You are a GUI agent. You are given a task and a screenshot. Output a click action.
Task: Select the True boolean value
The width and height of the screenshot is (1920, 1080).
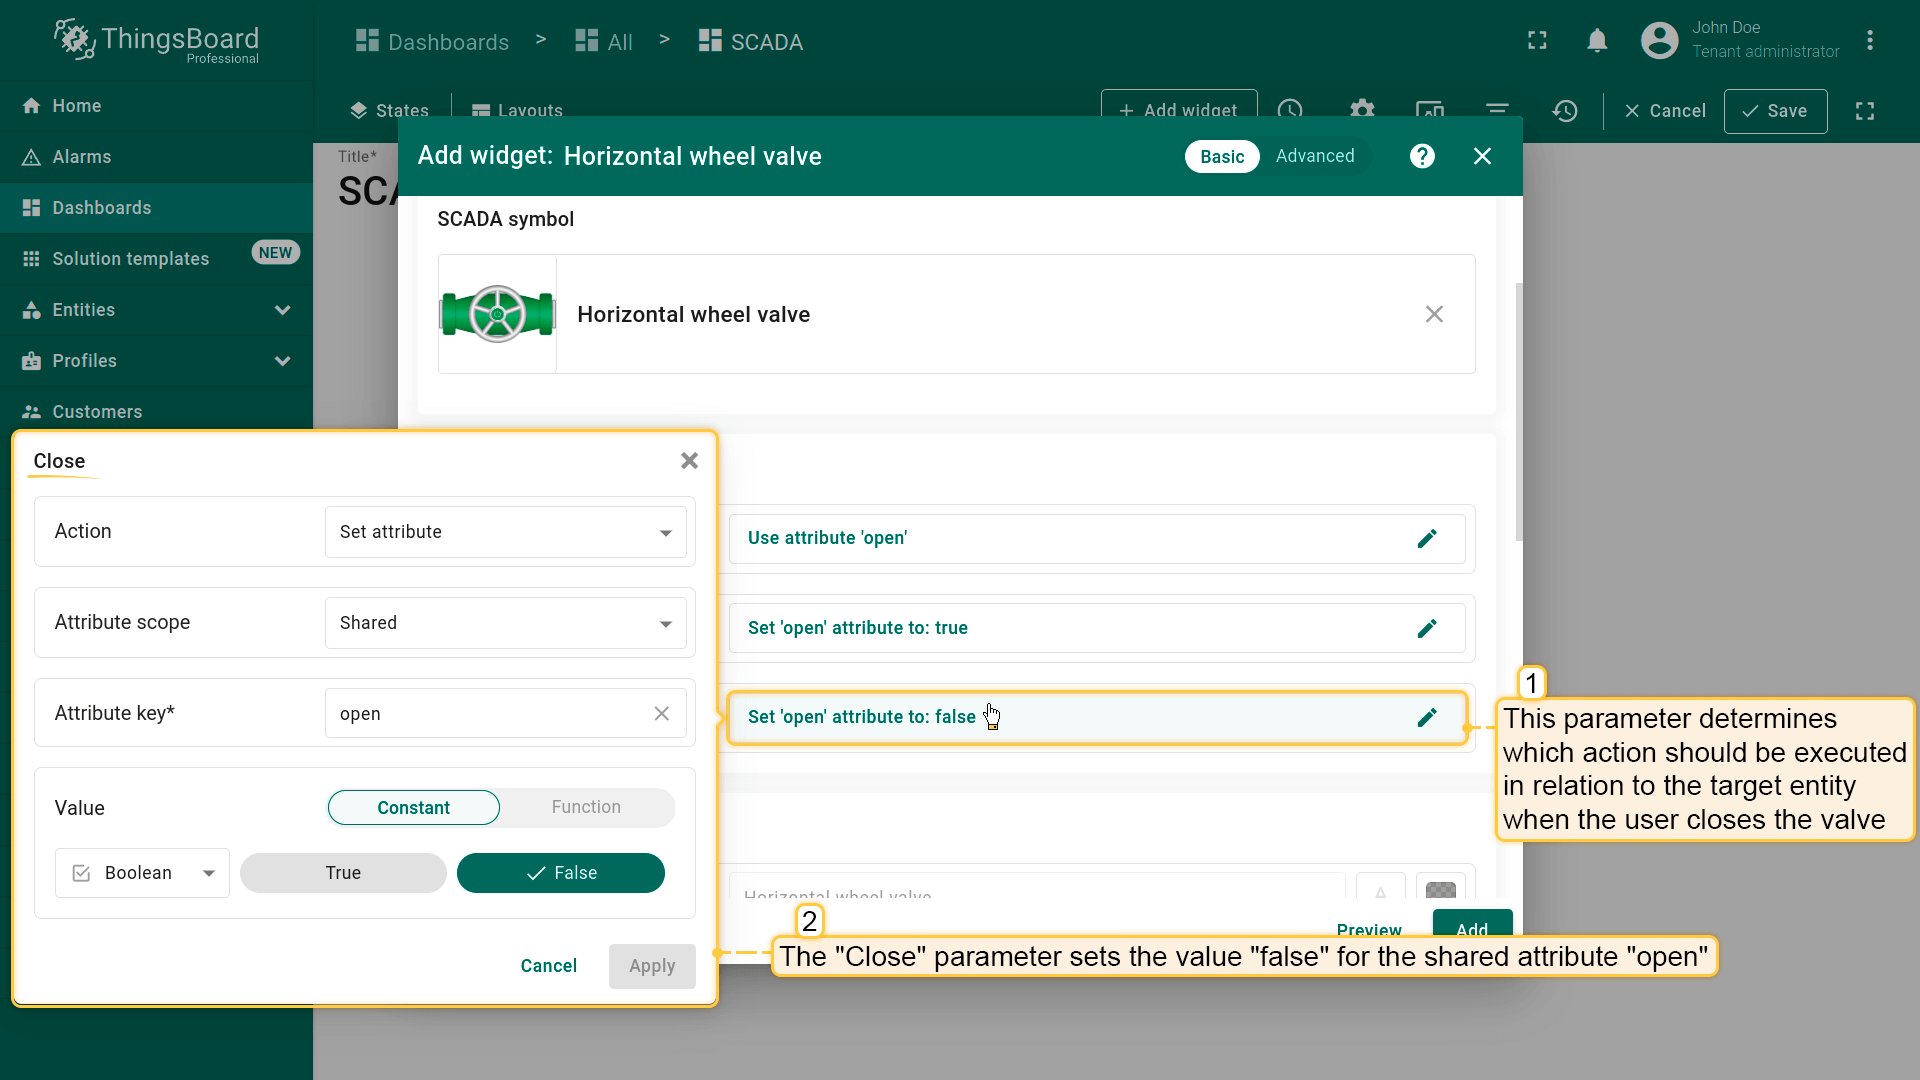click(x=343, y=873)
